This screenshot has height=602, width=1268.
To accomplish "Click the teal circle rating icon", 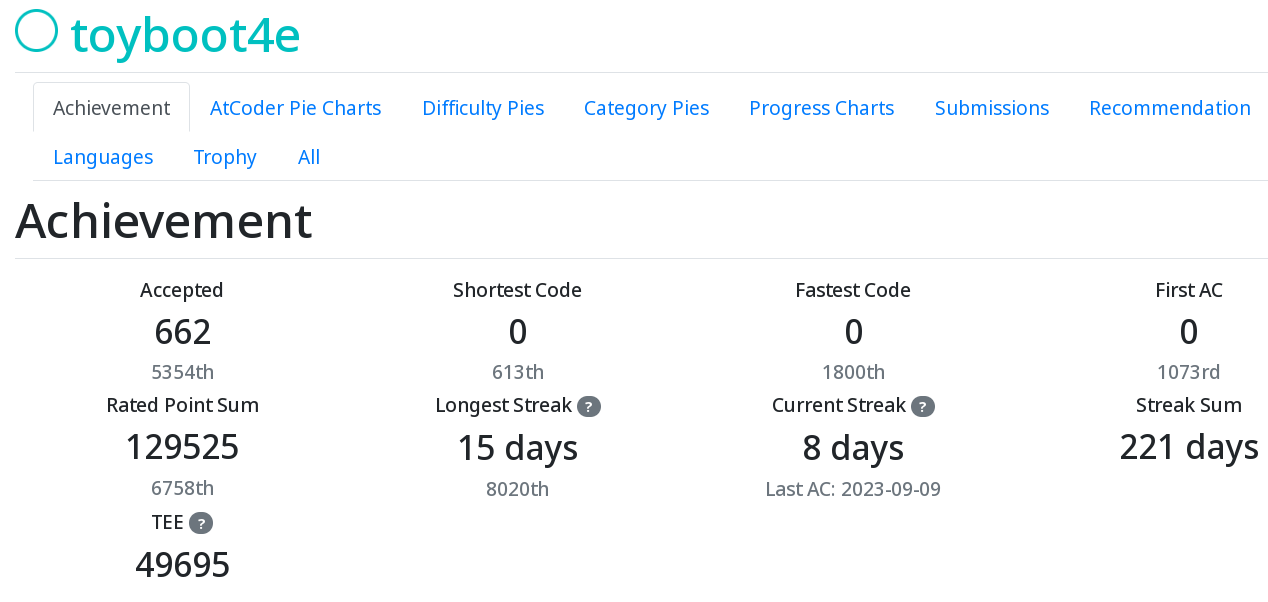I will pos(37,30).
